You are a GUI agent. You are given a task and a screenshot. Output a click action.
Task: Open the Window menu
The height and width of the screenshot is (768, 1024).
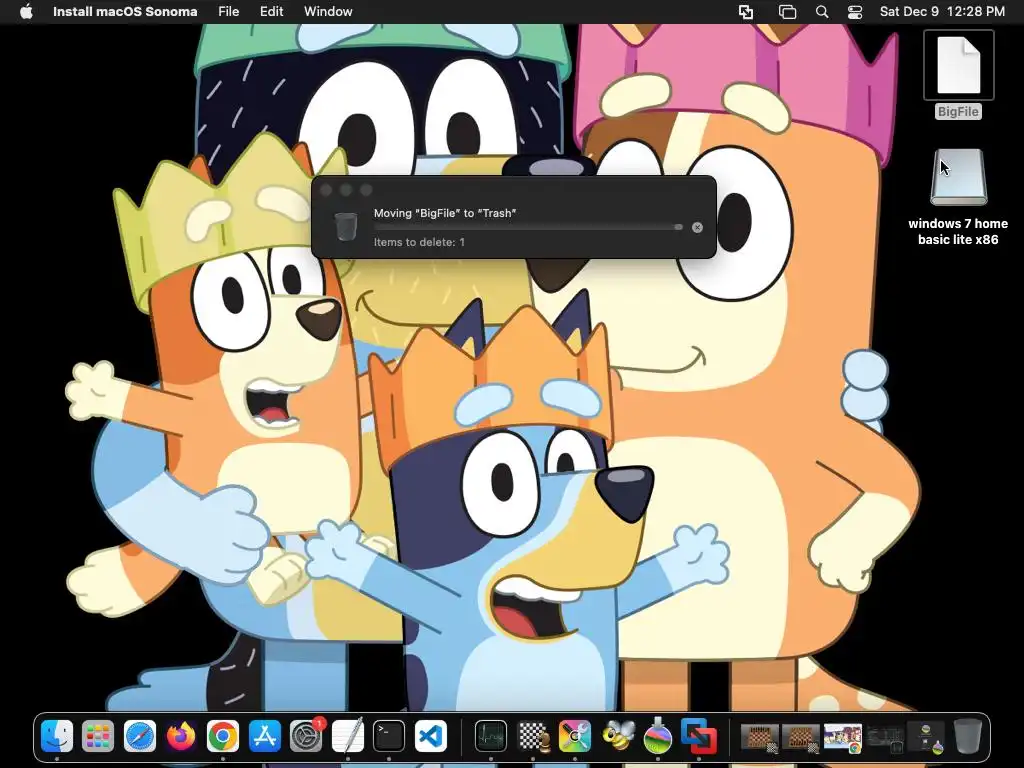click(328, 12)
